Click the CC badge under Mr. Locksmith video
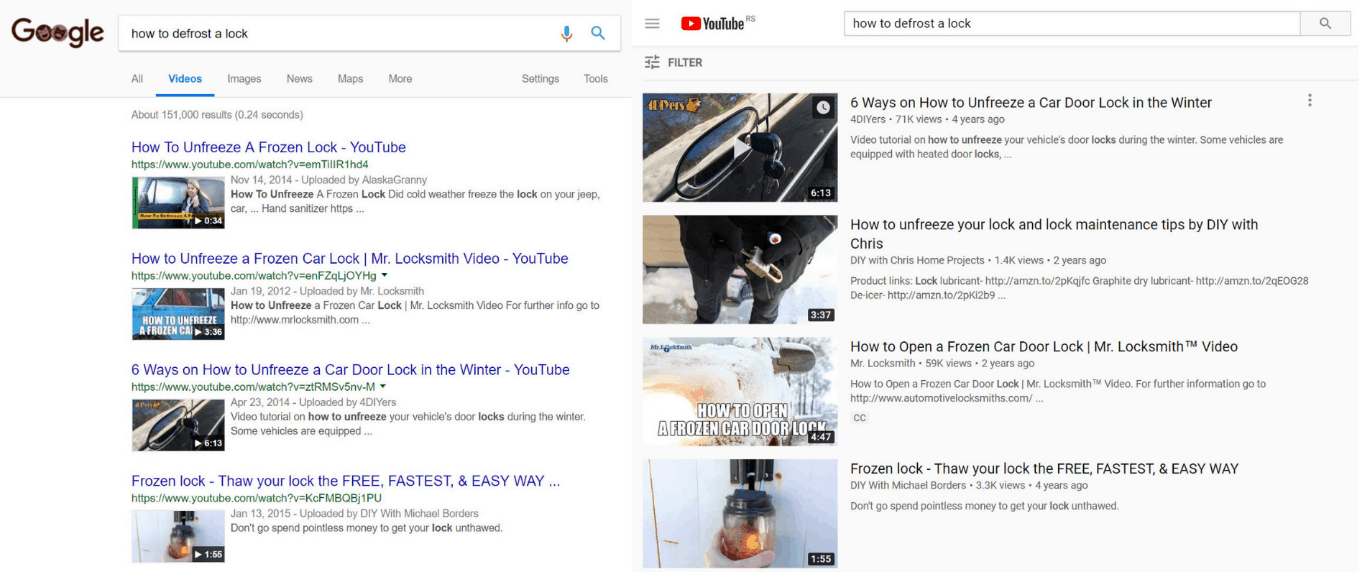Viewport: 1369px width, 583px height. click(860, 418)
